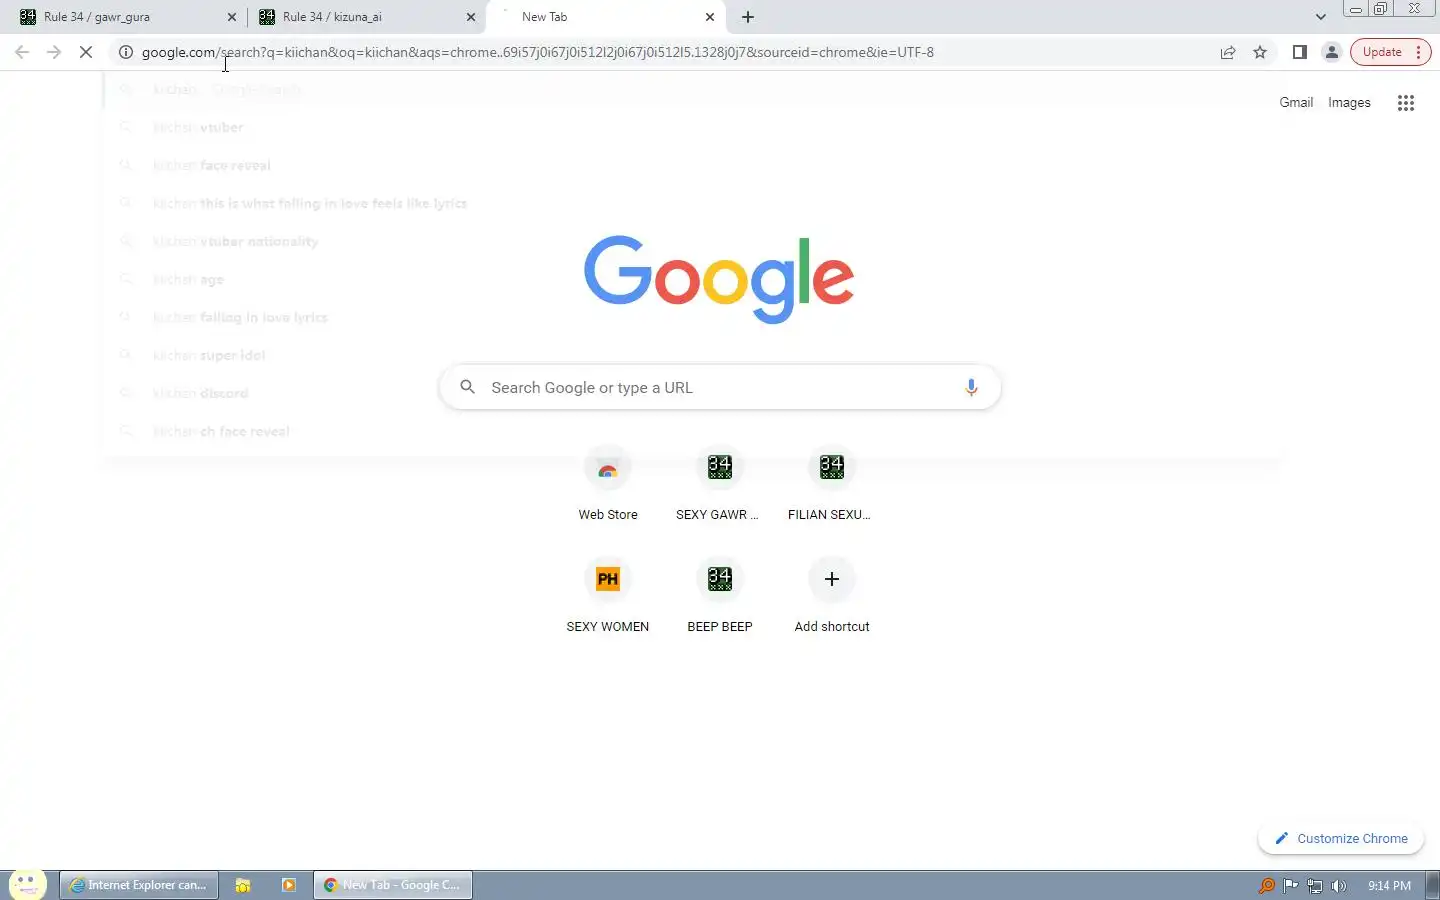The height and width of the screenshot is (900, 1440).
Task: Select the New Tab browser tab
Action: (x=605, y=17)
